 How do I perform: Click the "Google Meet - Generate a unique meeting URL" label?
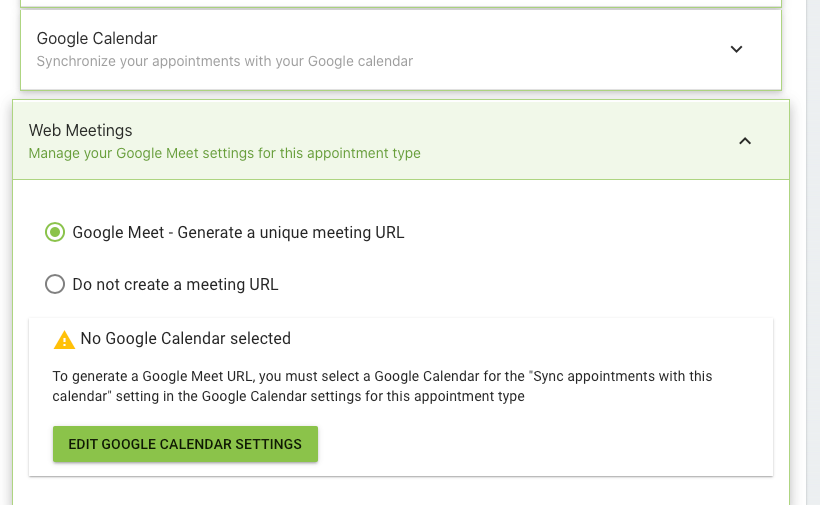pyautogui.click(x=238, y=232)
